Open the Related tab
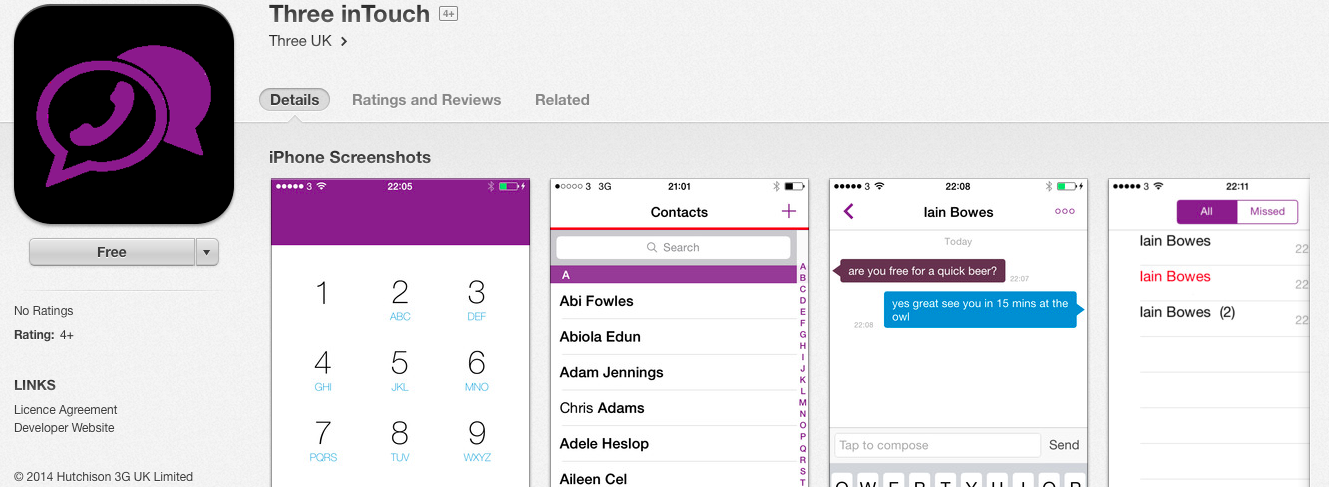 pyautogui.click(x=562, y=100)
